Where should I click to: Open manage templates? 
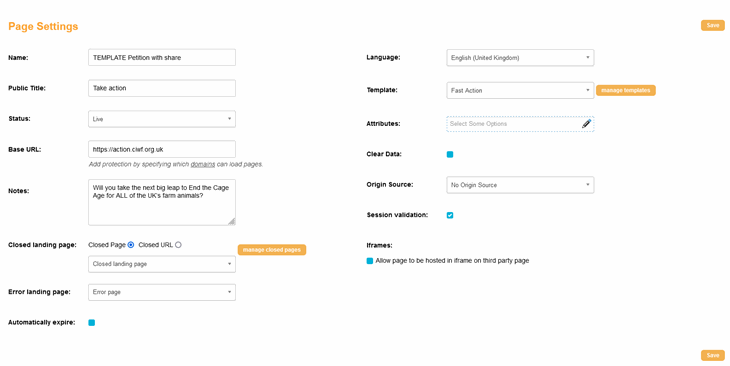pos(626,90)
